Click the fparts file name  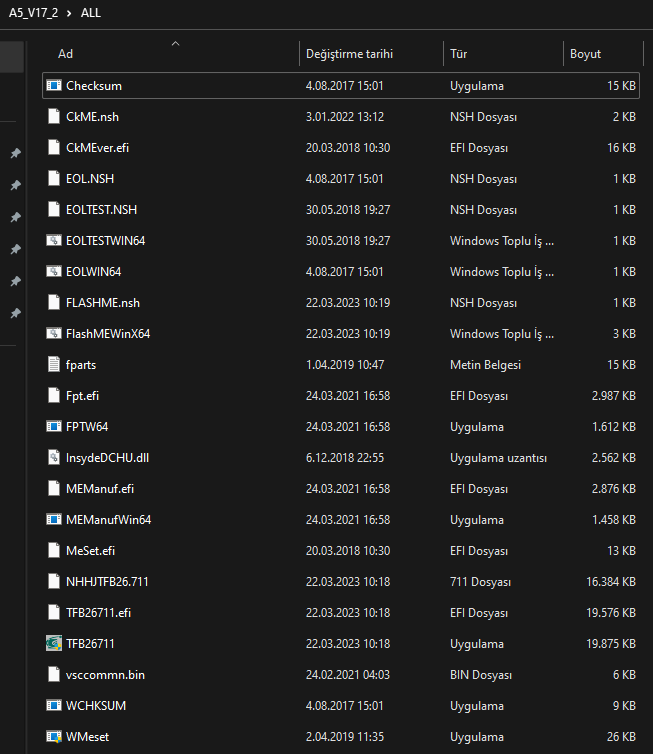[x=81, y=365]
